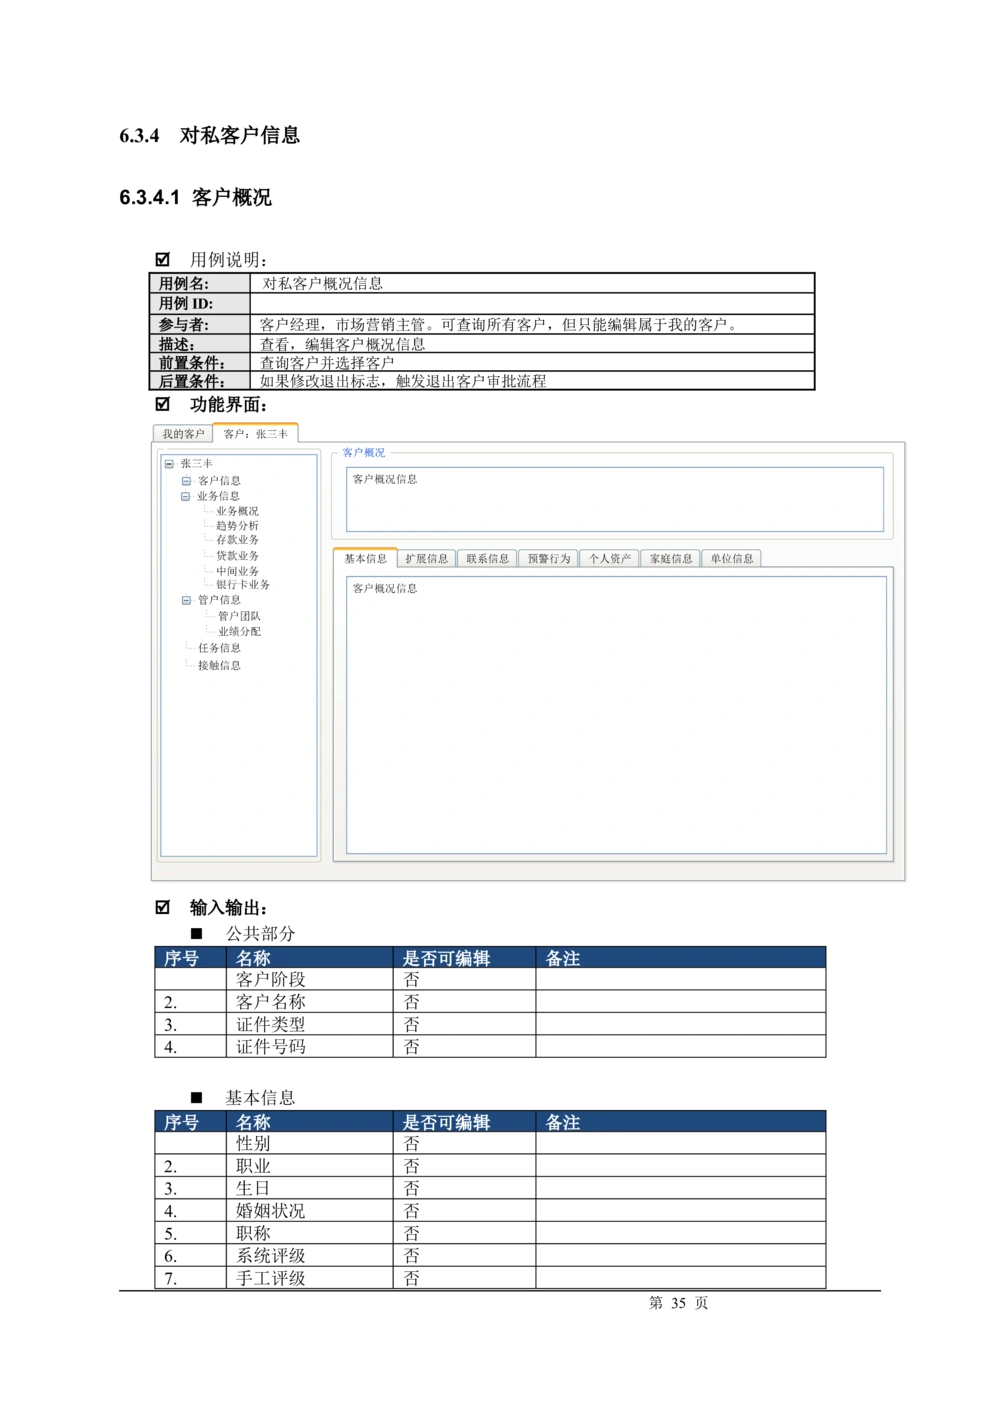
Task: Show the 家庭信息 tab
Action: pos(670,559)
